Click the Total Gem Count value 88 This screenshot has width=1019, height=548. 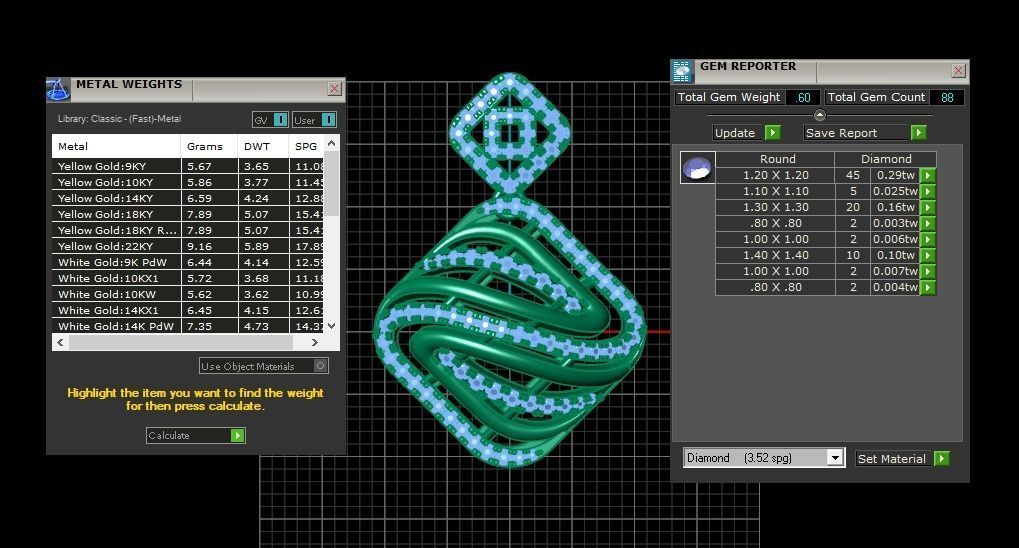[947, 98]
